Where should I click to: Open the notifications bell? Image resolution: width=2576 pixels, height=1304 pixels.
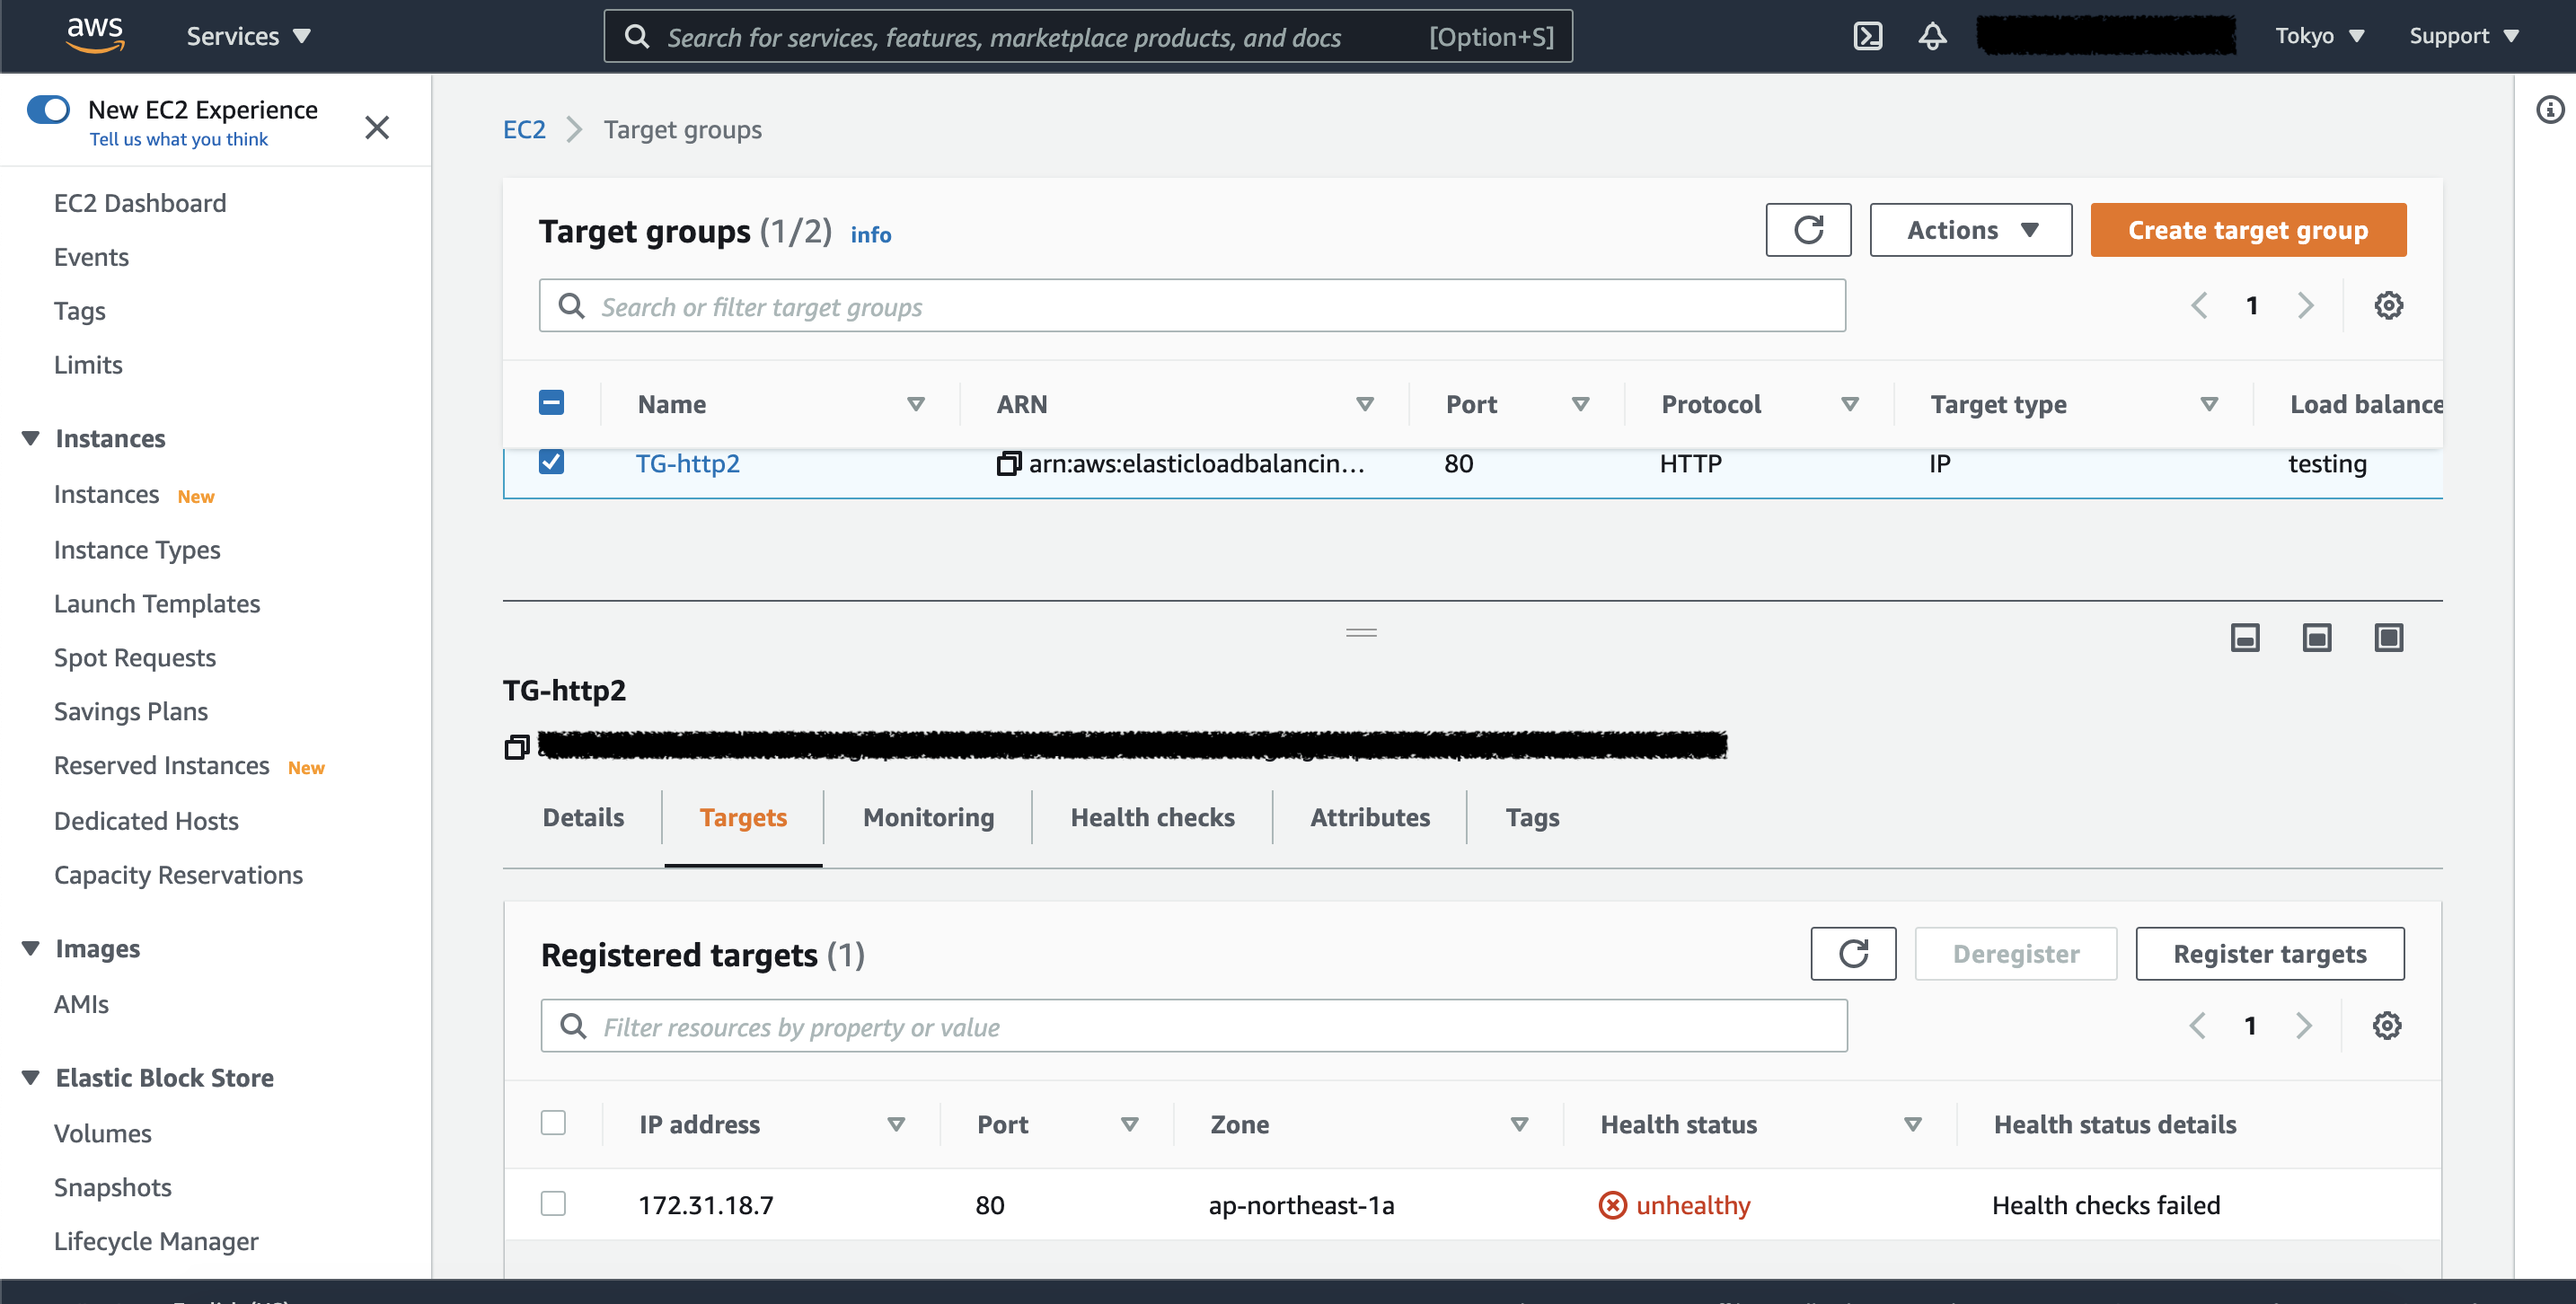(1932, 36)
